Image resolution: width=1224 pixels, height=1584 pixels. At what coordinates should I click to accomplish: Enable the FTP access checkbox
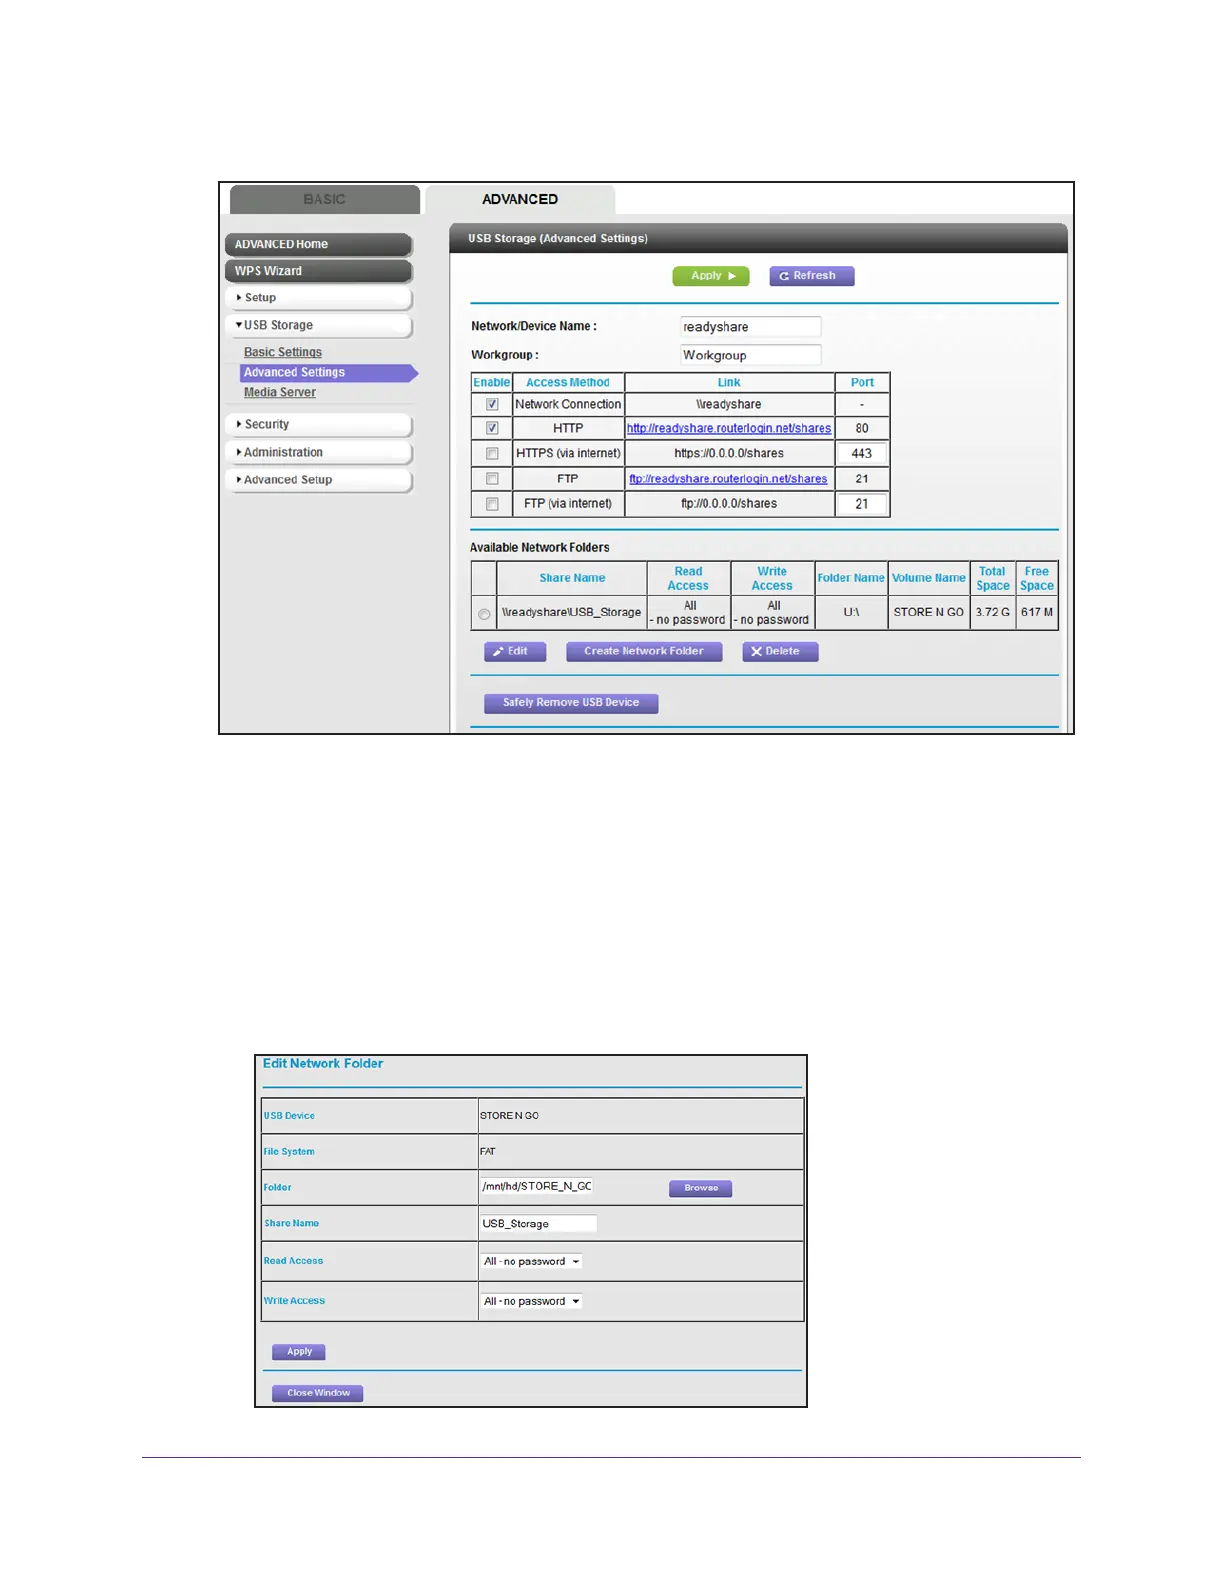[x=492, y=479]
